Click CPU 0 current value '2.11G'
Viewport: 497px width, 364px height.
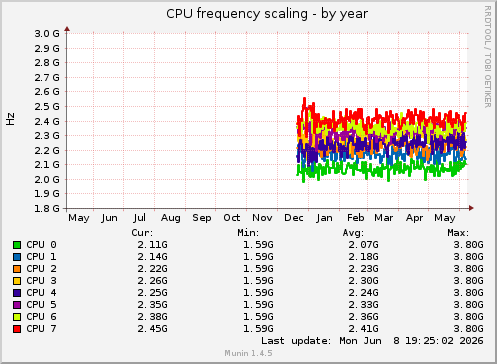(x=153, y=245)
